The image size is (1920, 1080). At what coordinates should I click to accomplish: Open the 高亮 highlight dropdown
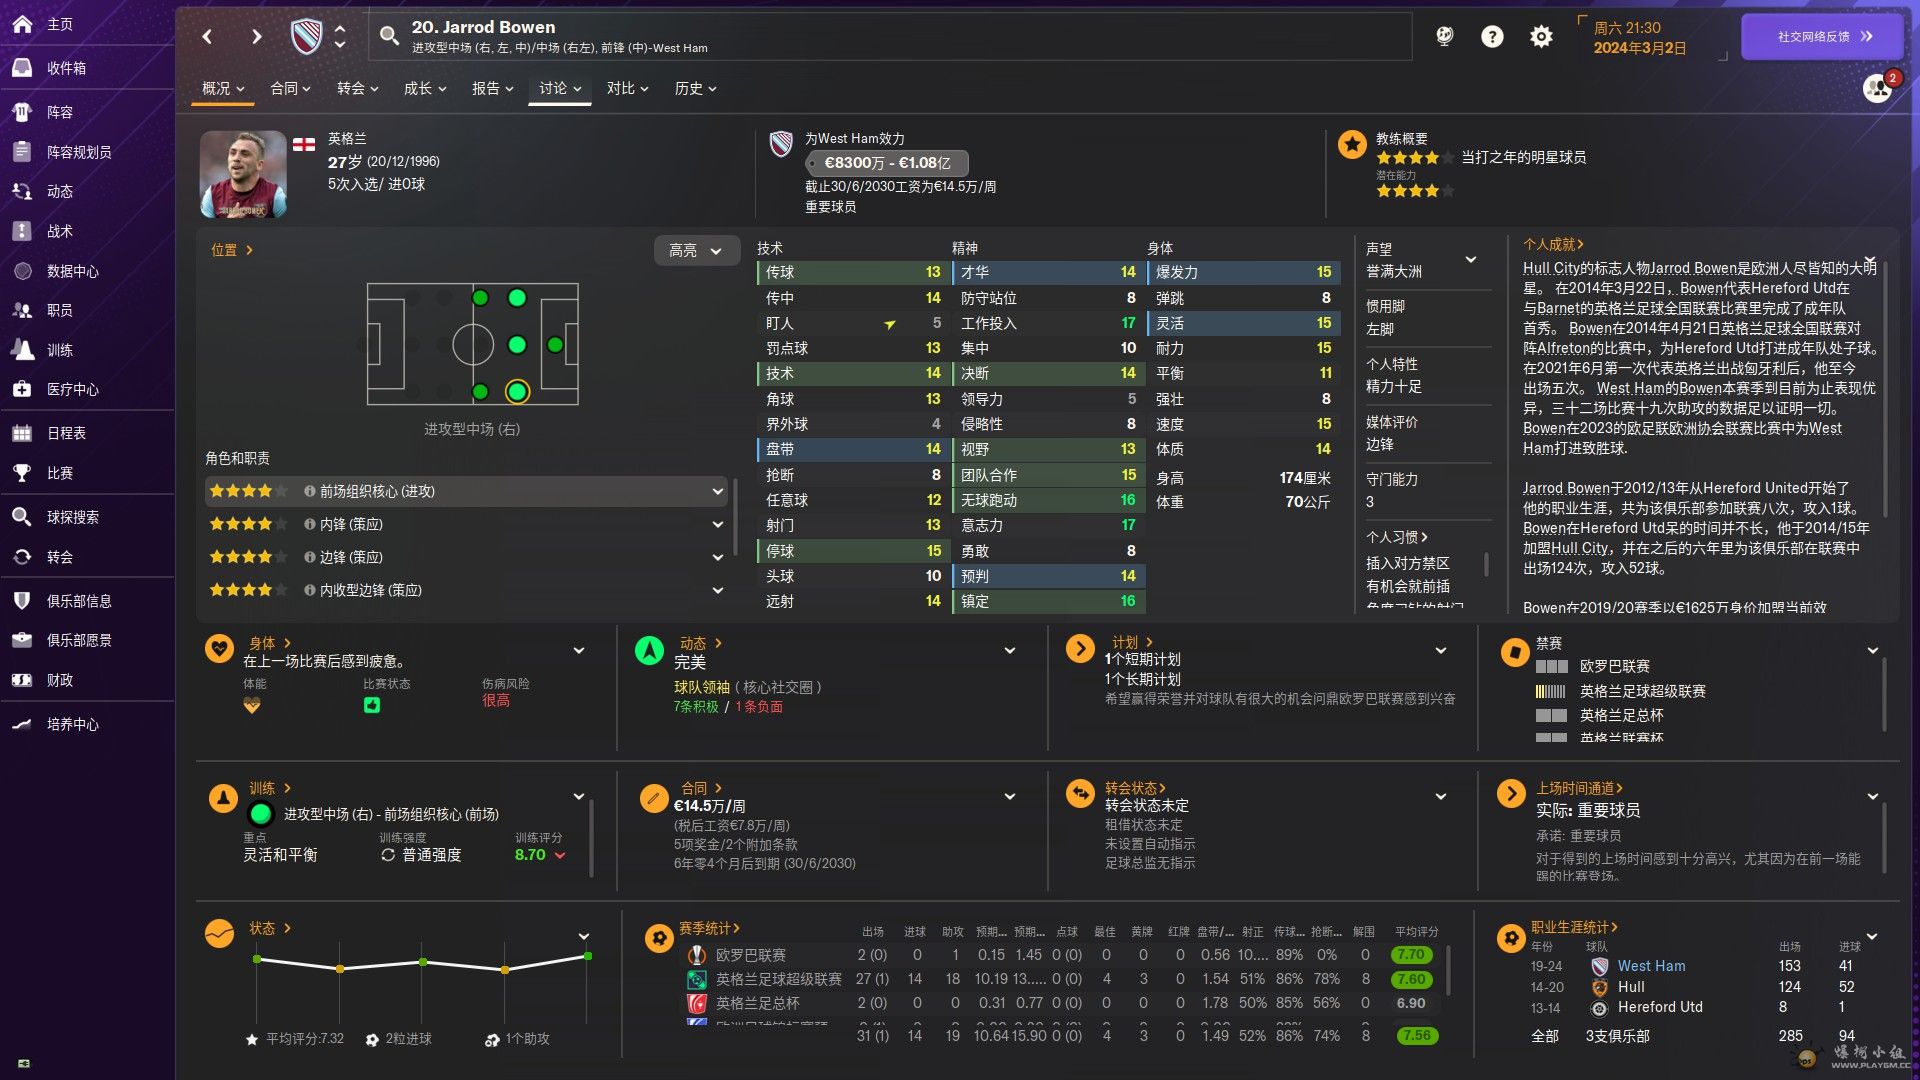696,251
